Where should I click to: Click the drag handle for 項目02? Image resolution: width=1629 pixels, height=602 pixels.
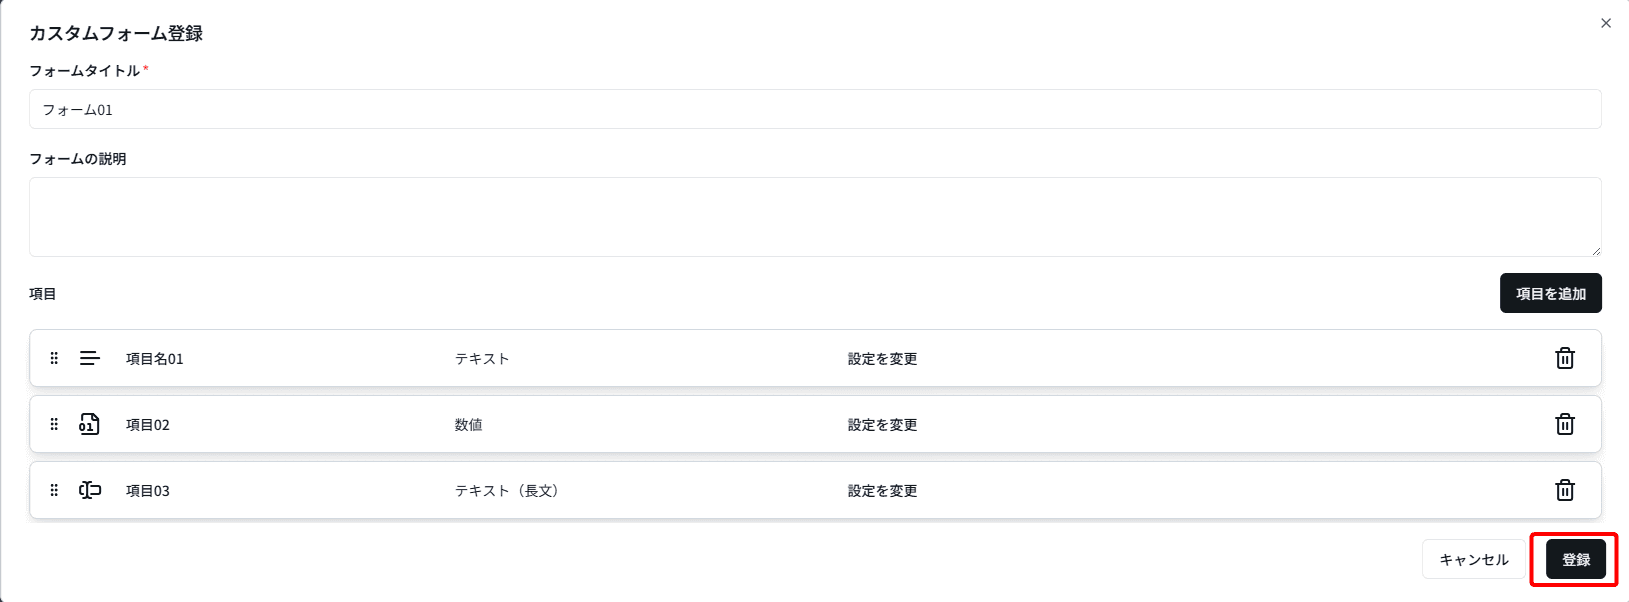54,424
